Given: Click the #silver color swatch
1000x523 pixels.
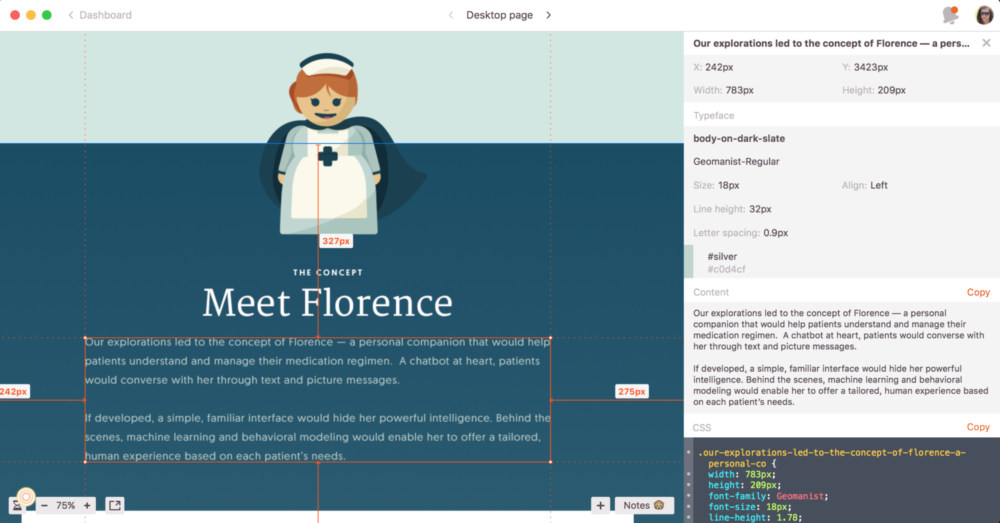Looking at the screenshot, I should click(689, 262).
